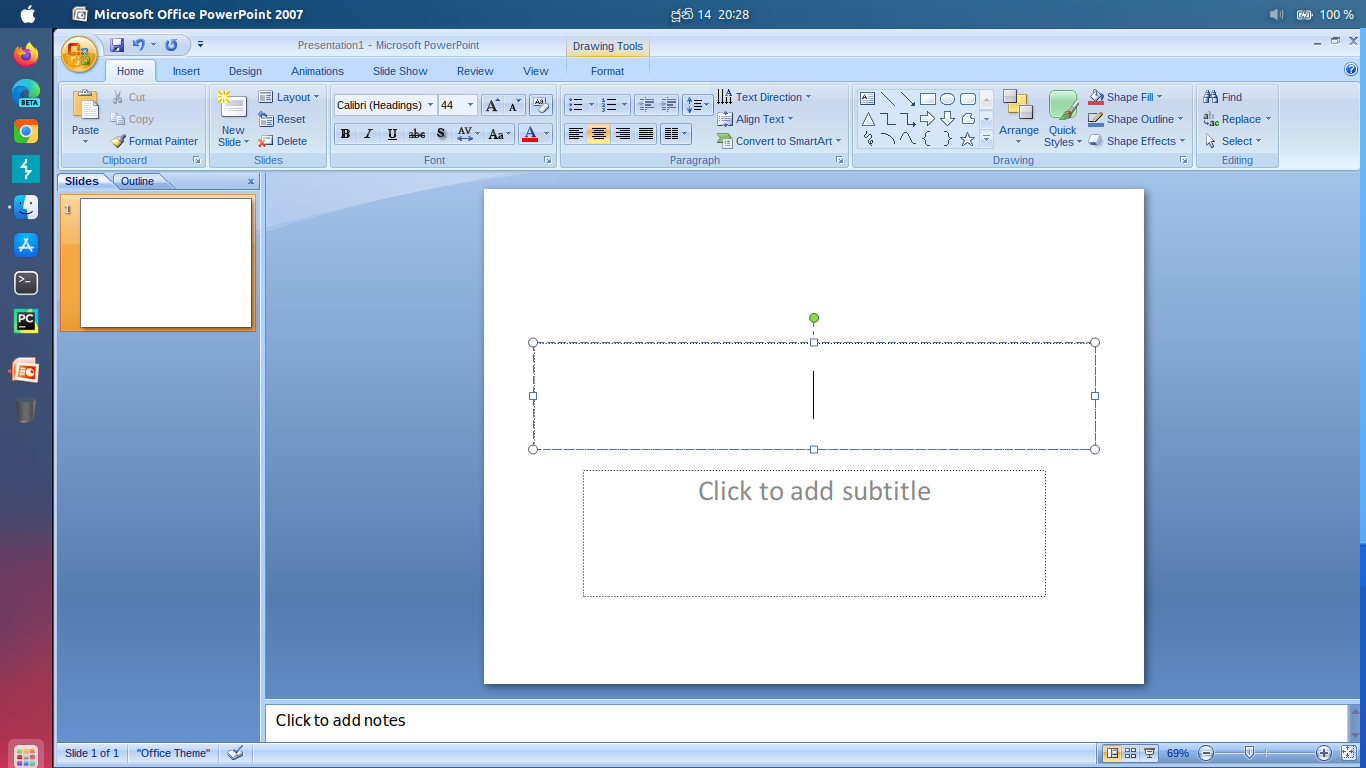Open Shape Effects dropdown

(1137, 141)
